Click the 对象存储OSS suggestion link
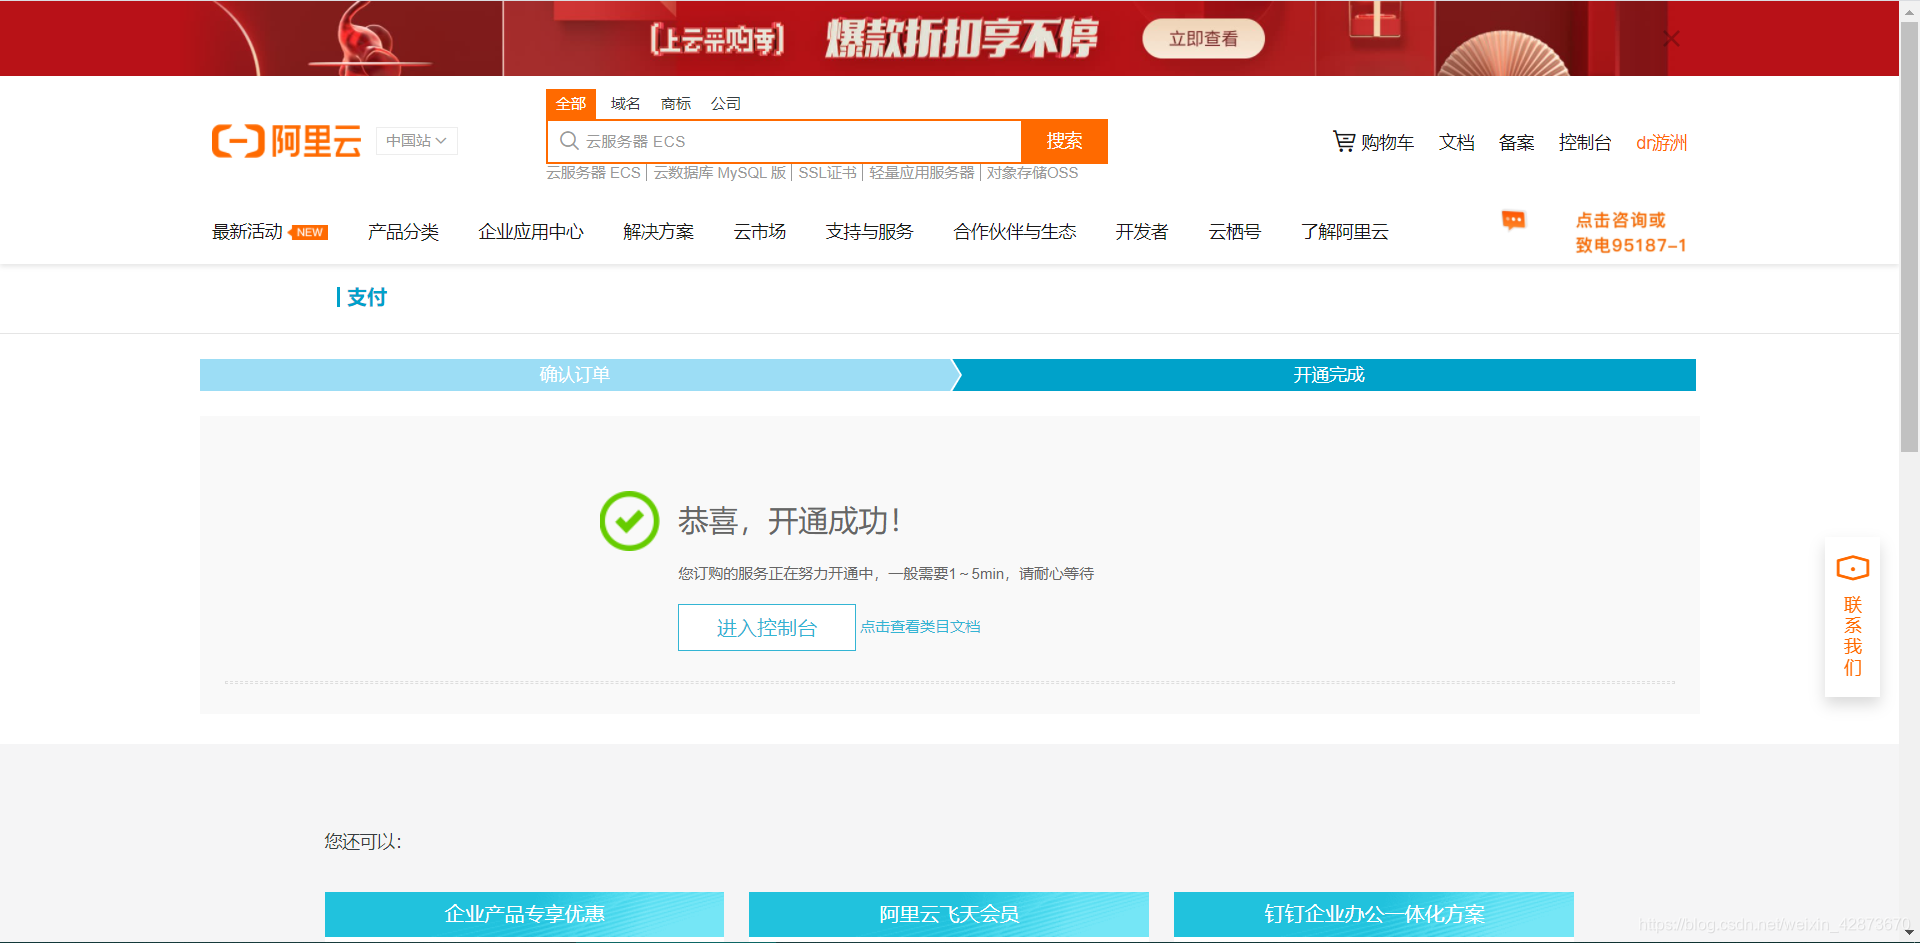The height and width of the screenshot is (943, 1920). [1033, 173]
